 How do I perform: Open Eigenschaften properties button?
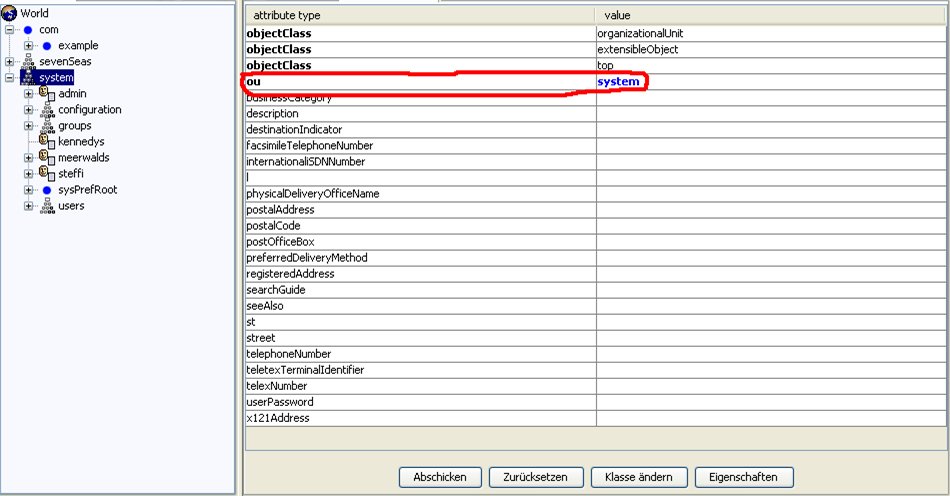point(743,477)
